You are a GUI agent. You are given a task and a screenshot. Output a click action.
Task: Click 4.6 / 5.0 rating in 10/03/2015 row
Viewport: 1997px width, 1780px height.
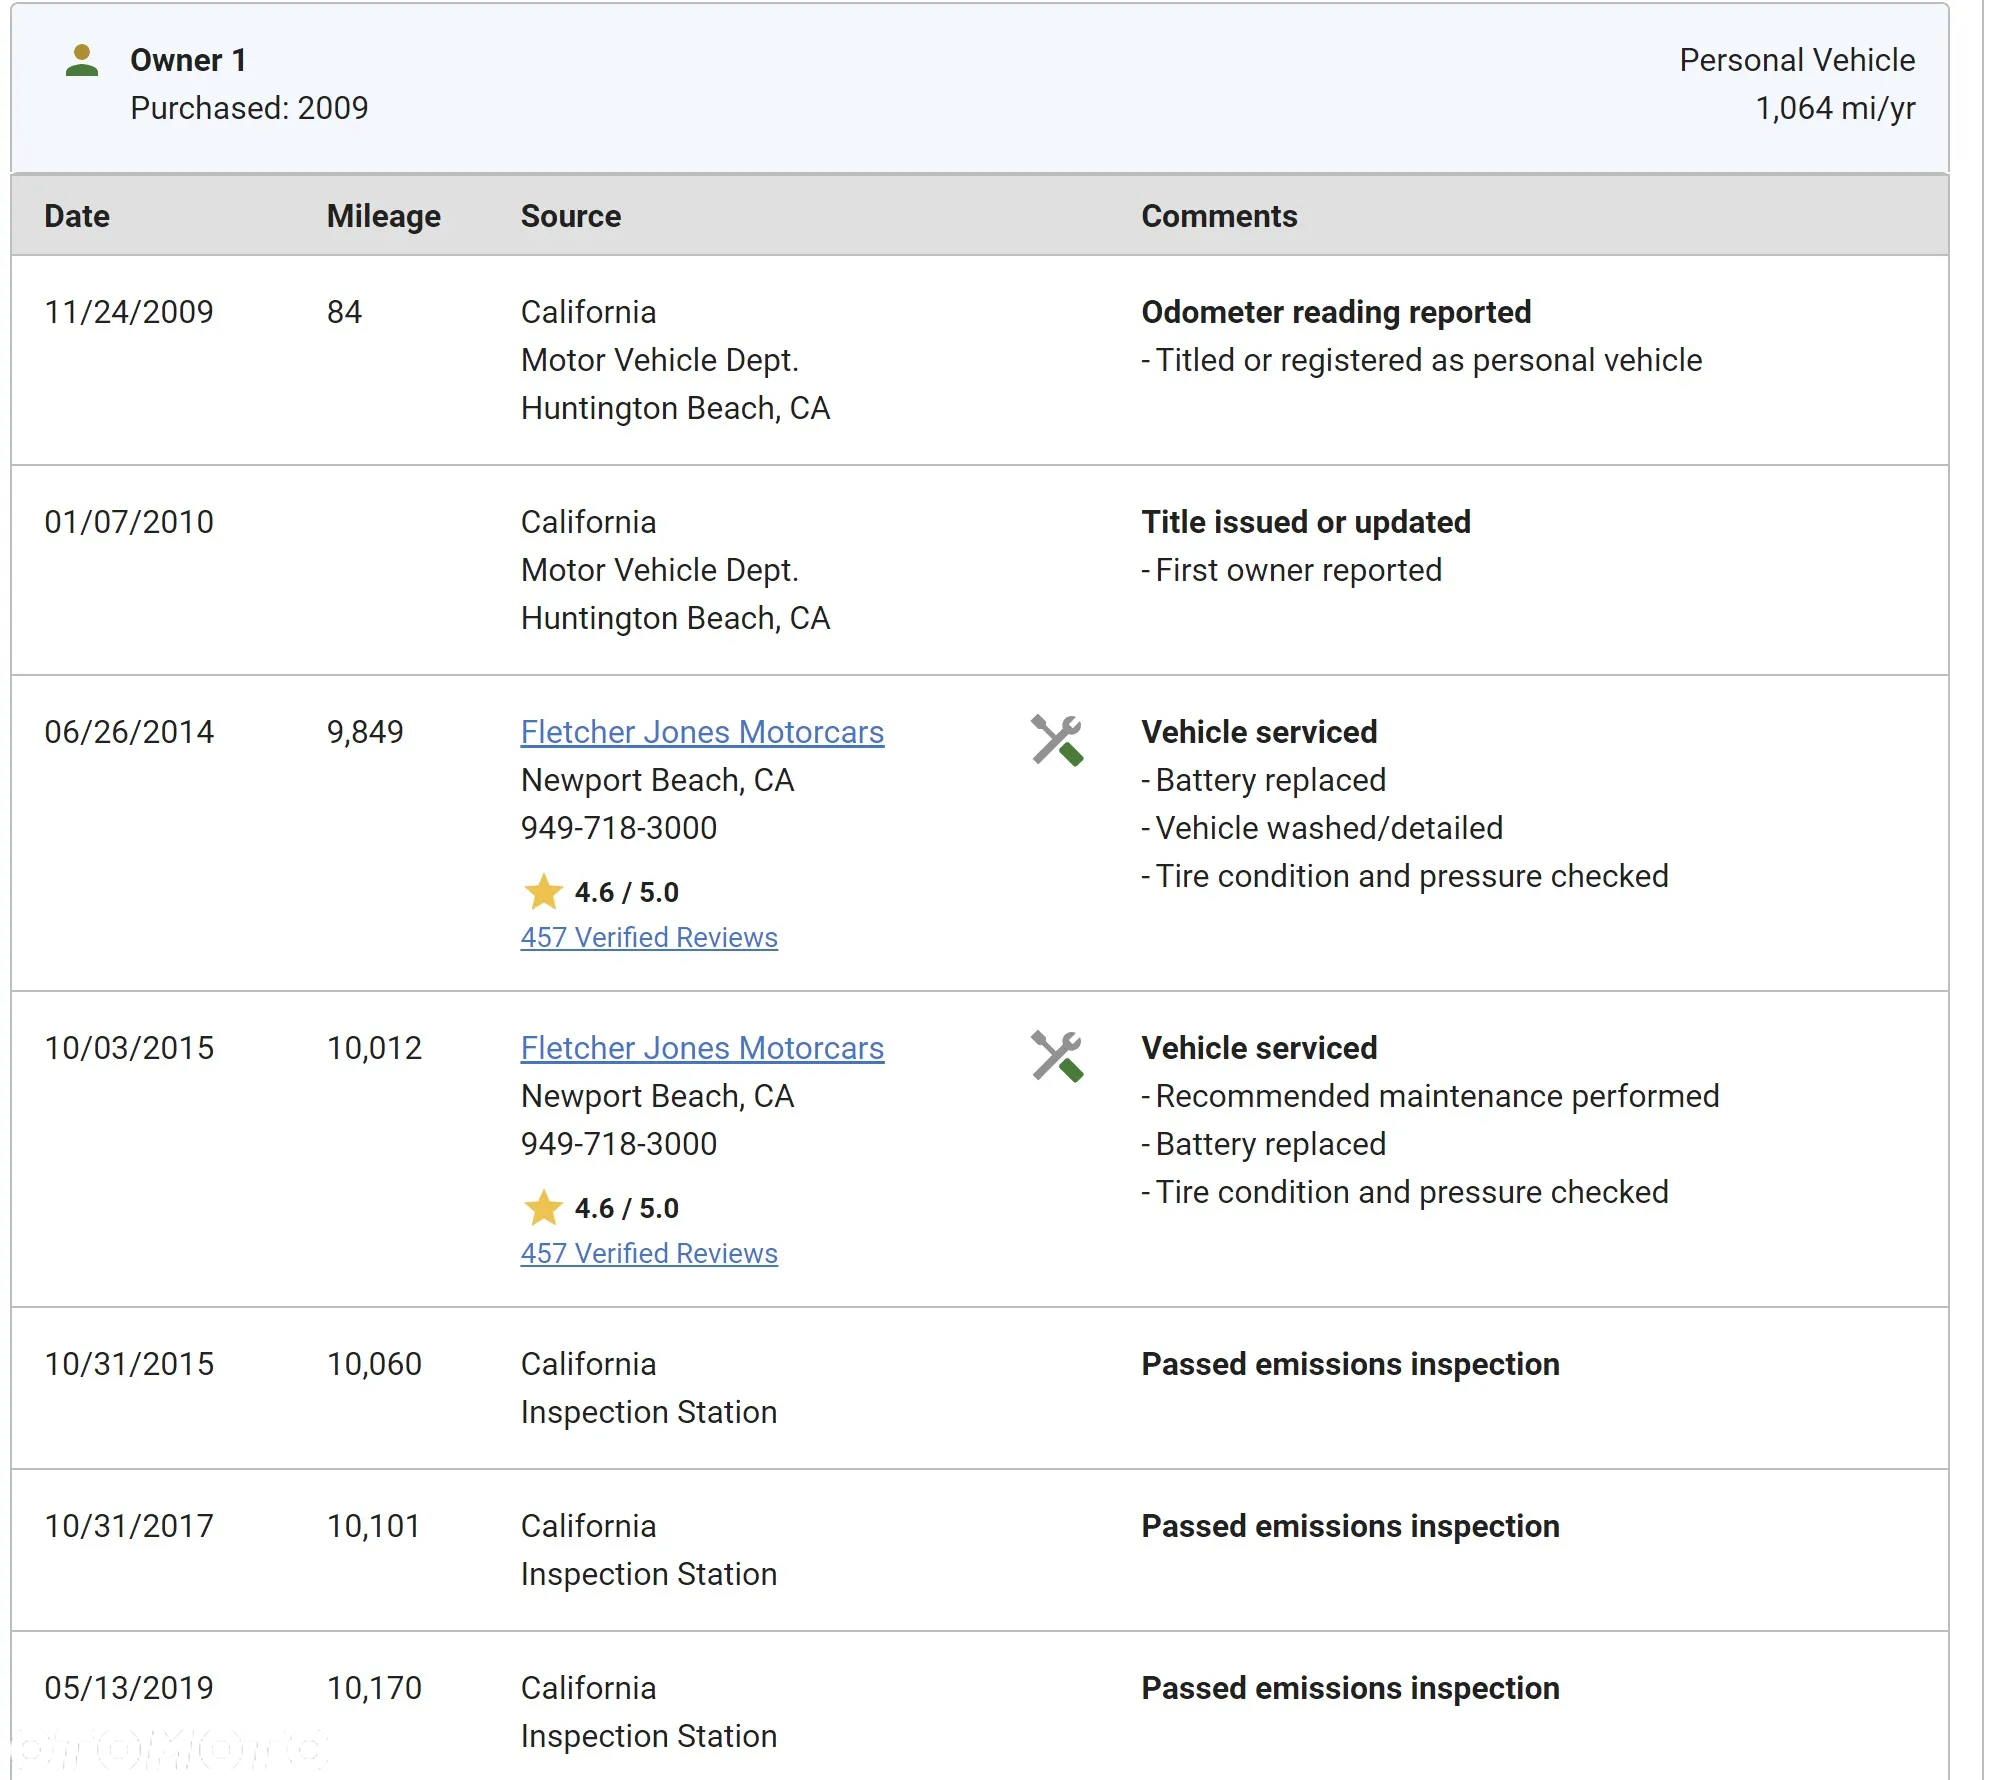coord(626,1208)
